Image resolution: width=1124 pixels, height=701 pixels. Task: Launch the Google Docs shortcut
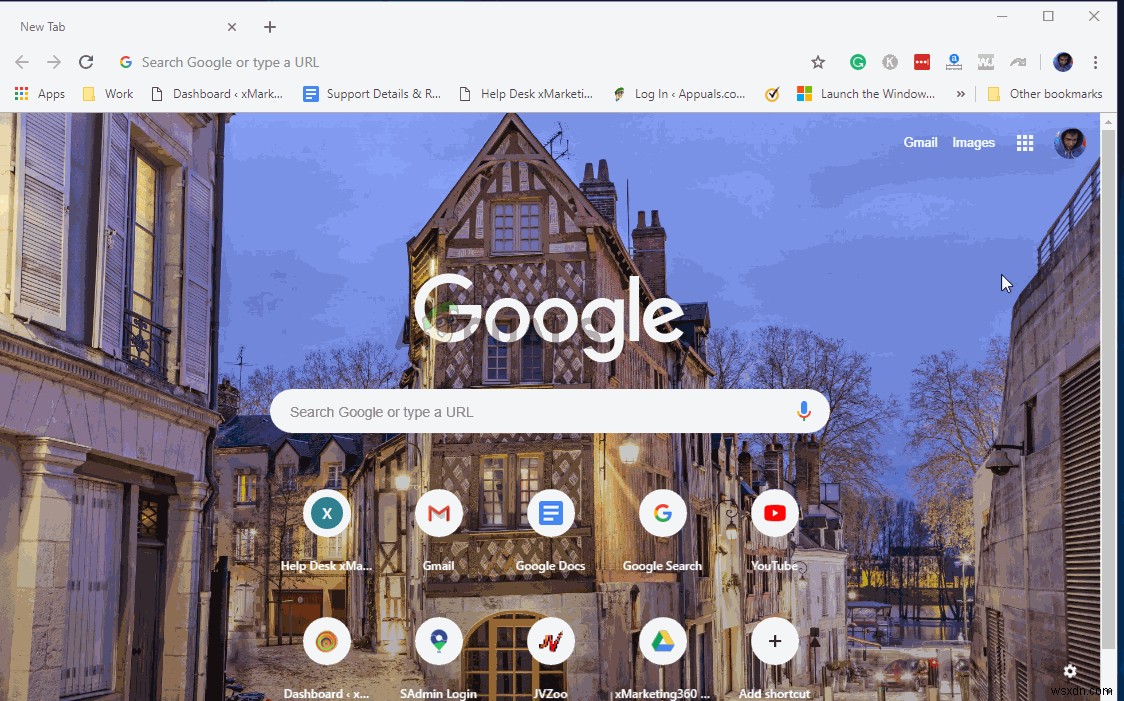[x=551, y=513]
